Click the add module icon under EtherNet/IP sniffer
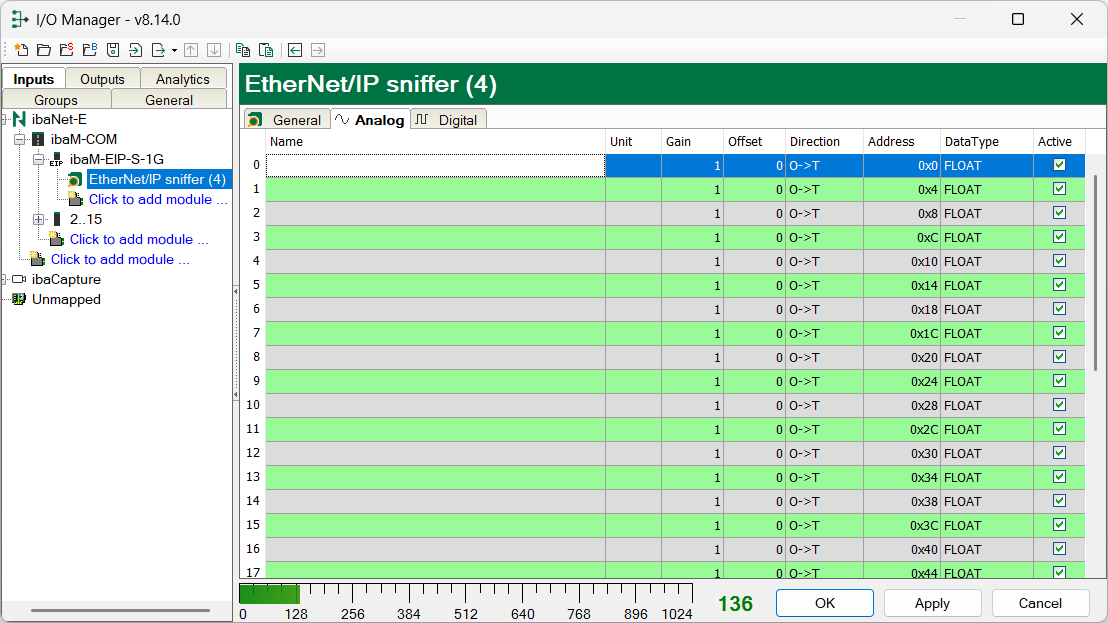The image size is (1108, 623). click(x=76, y=199)
